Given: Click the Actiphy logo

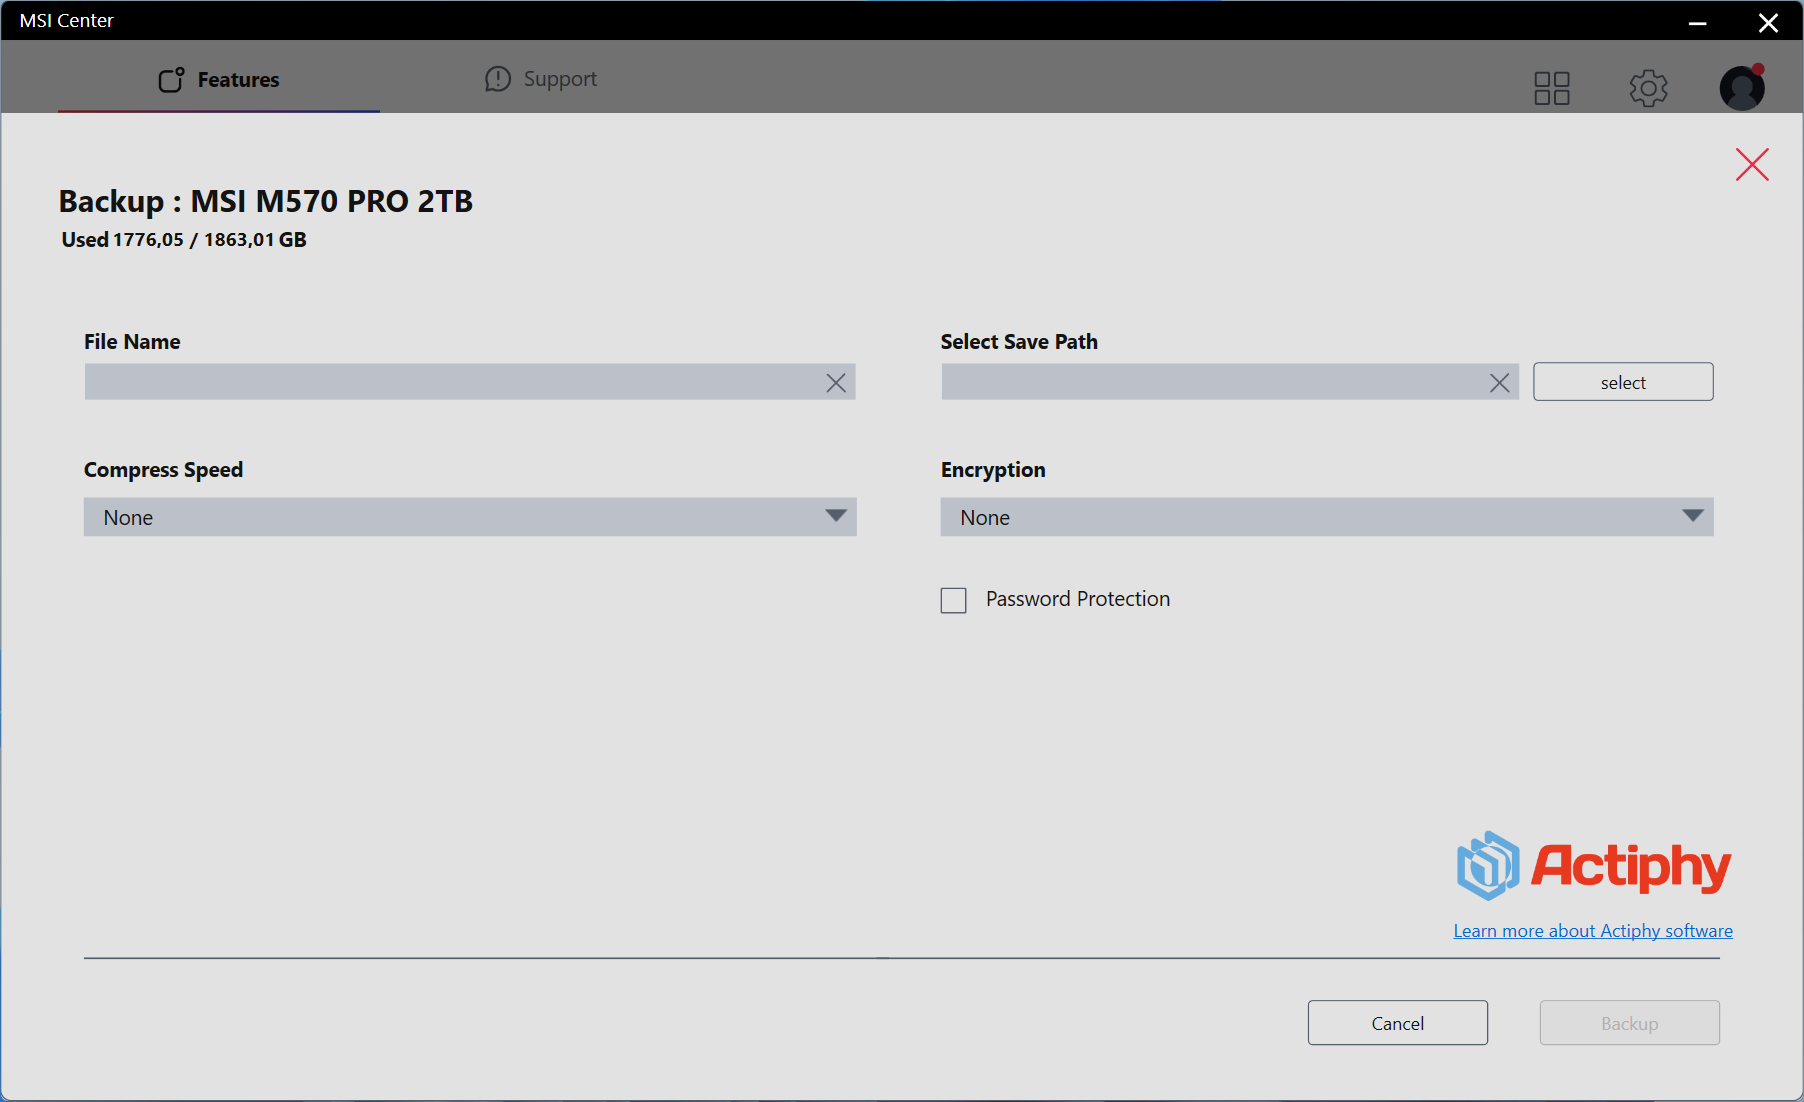Looking at the screenshot, I should [x=1593, y=866].
